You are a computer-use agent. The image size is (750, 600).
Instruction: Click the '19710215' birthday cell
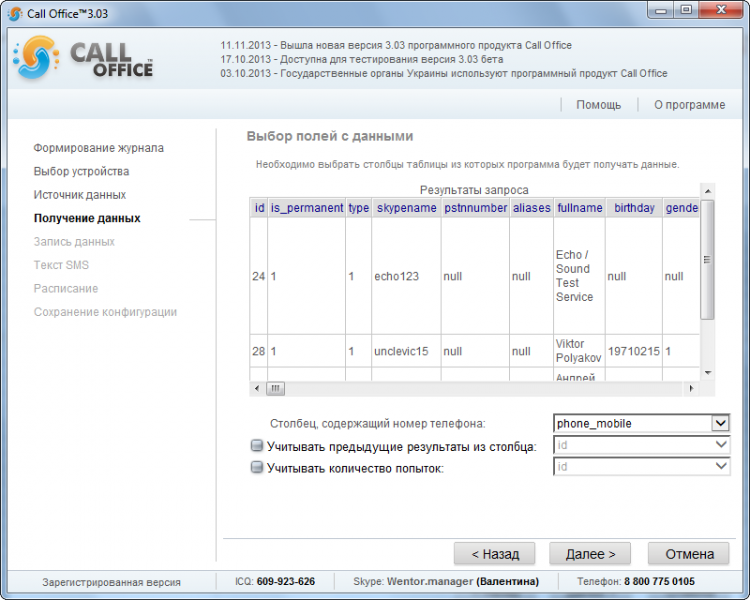pos(634,351)
